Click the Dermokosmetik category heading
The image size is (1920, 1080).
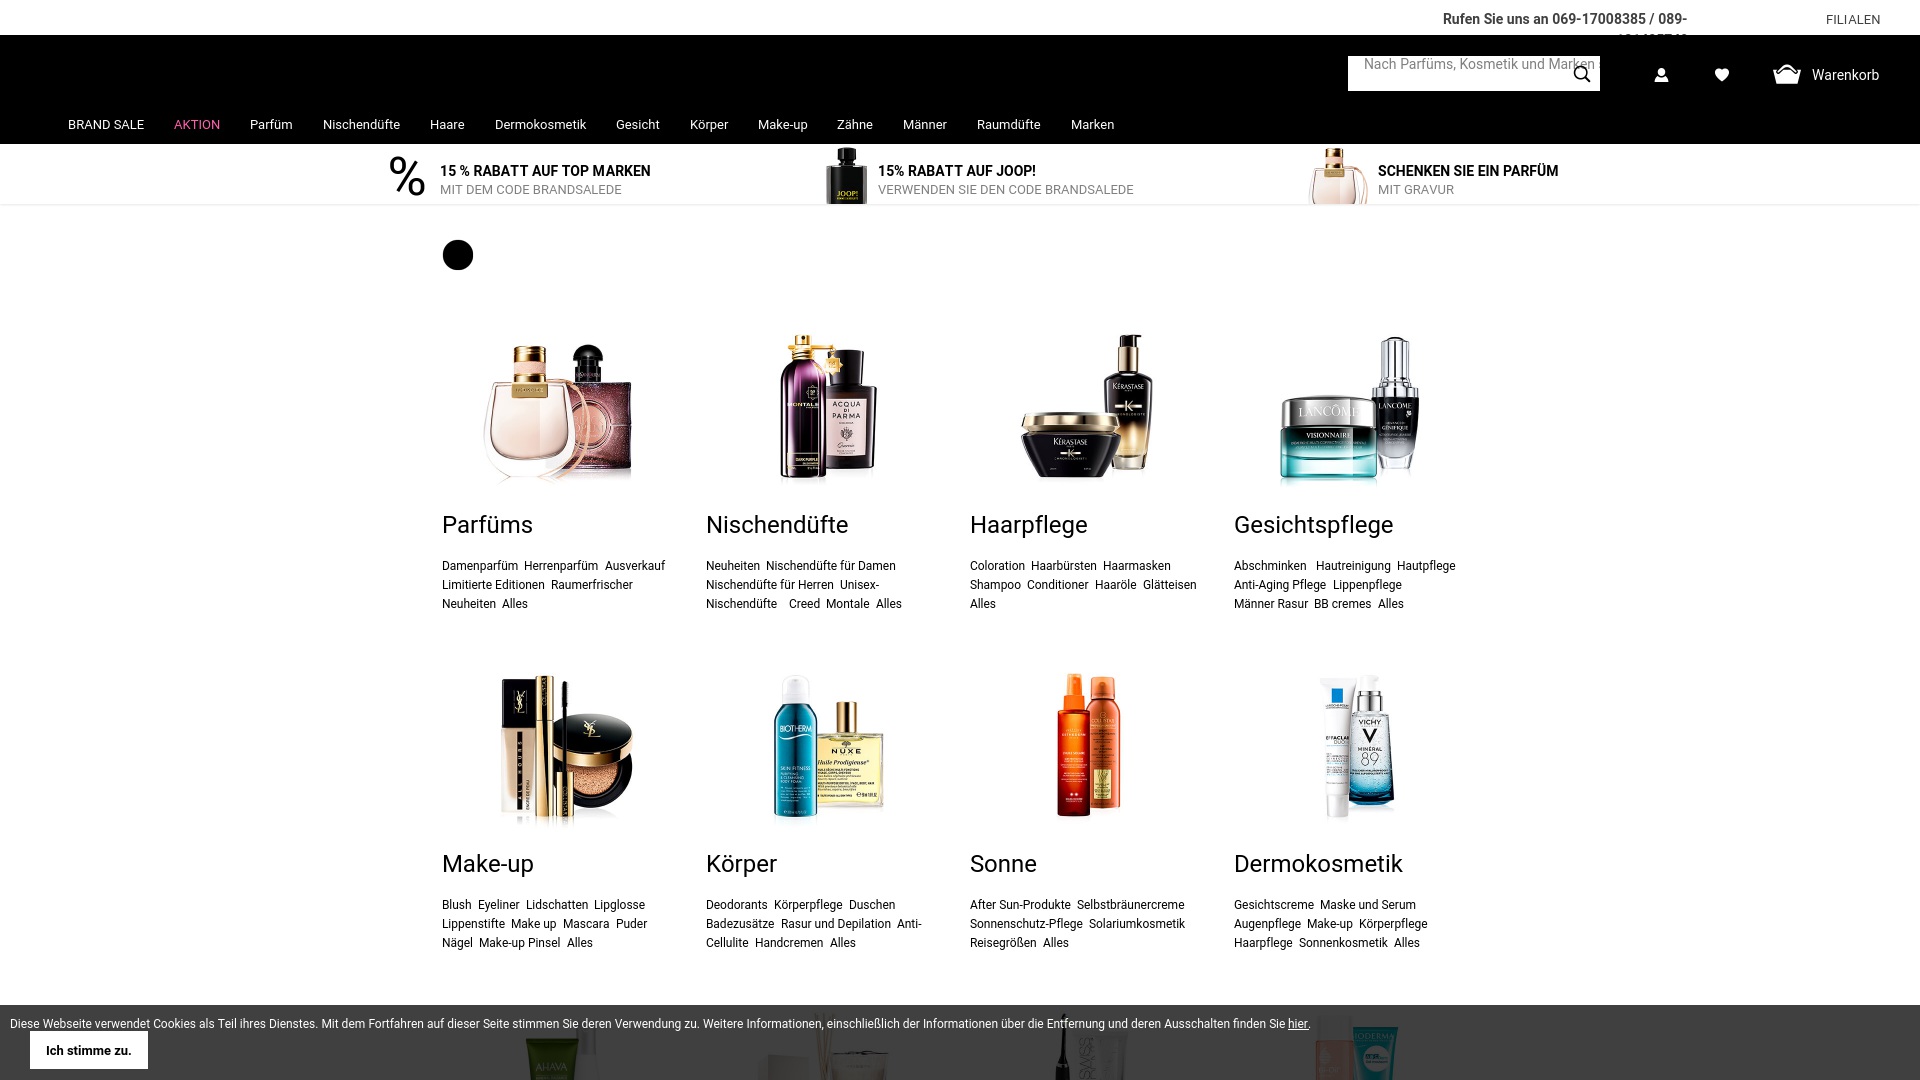point(1318,864)
